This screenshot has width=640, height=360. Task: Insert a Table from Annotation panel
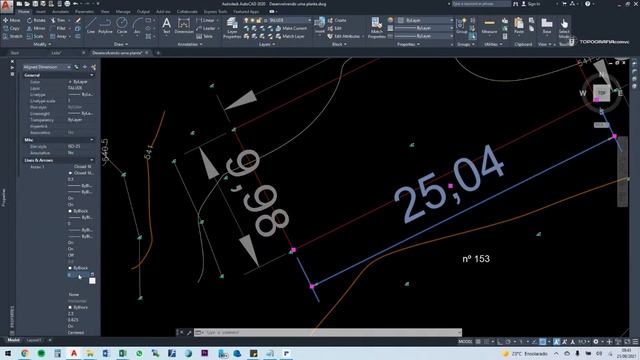pyautogui.click(x=204, y=36)
